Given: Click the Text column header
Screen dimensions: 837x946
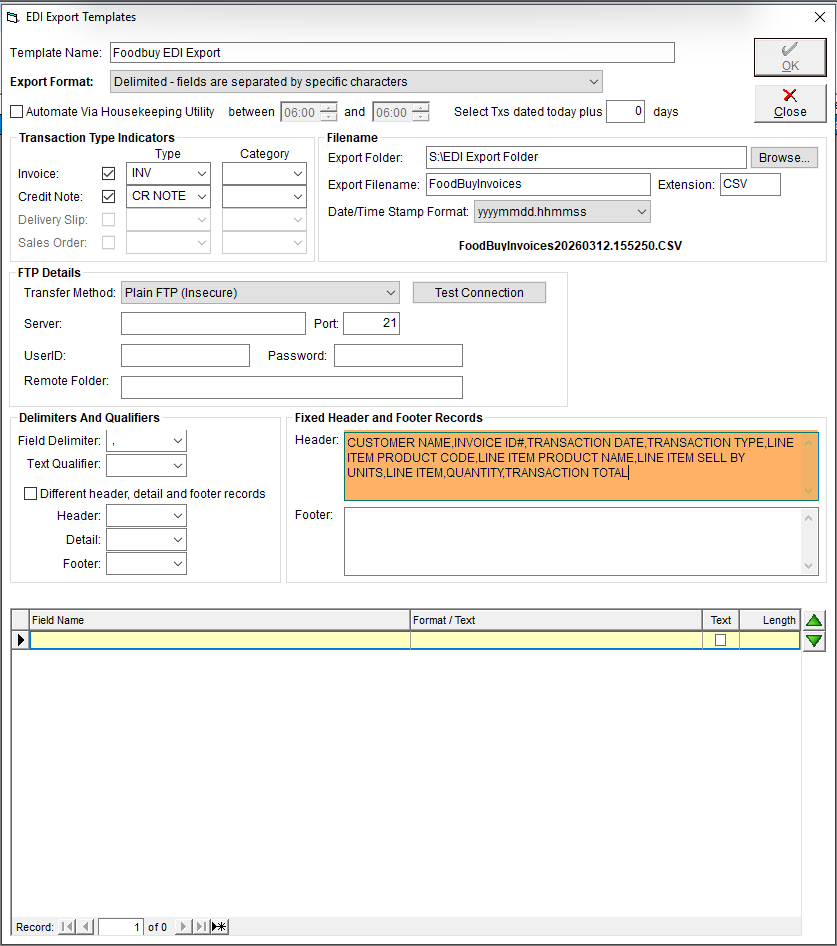Looking at the screenshot, I should 721,620.
